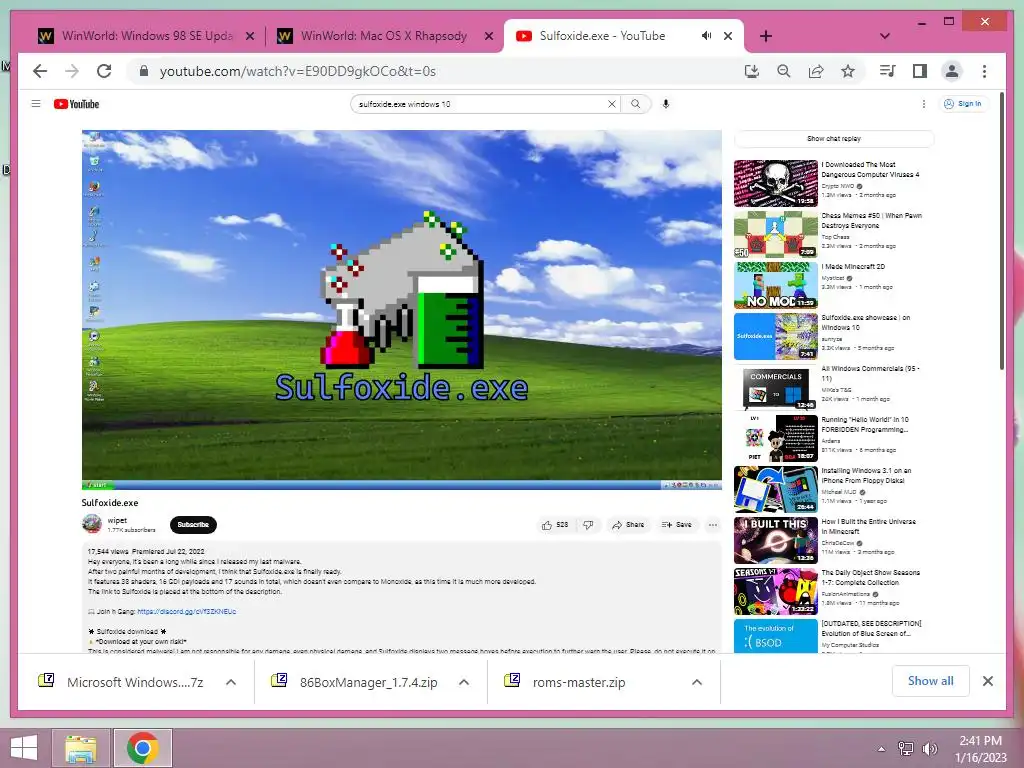Show hidden system tray icons

coord(882,748)
